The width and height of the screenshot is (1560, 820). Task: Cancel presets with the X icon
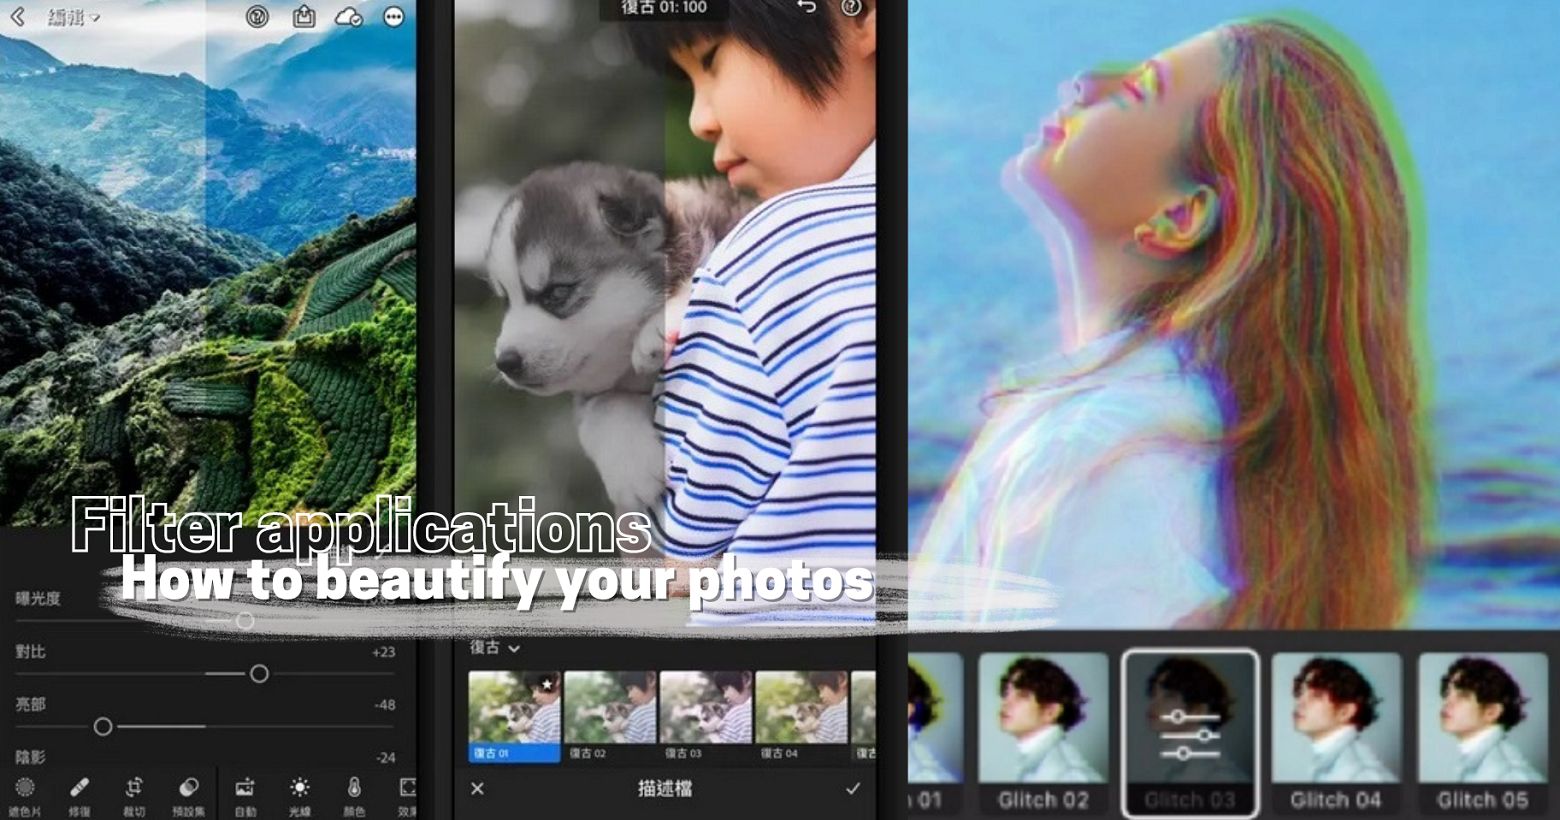pyautogui.click(x=478, y=789)
